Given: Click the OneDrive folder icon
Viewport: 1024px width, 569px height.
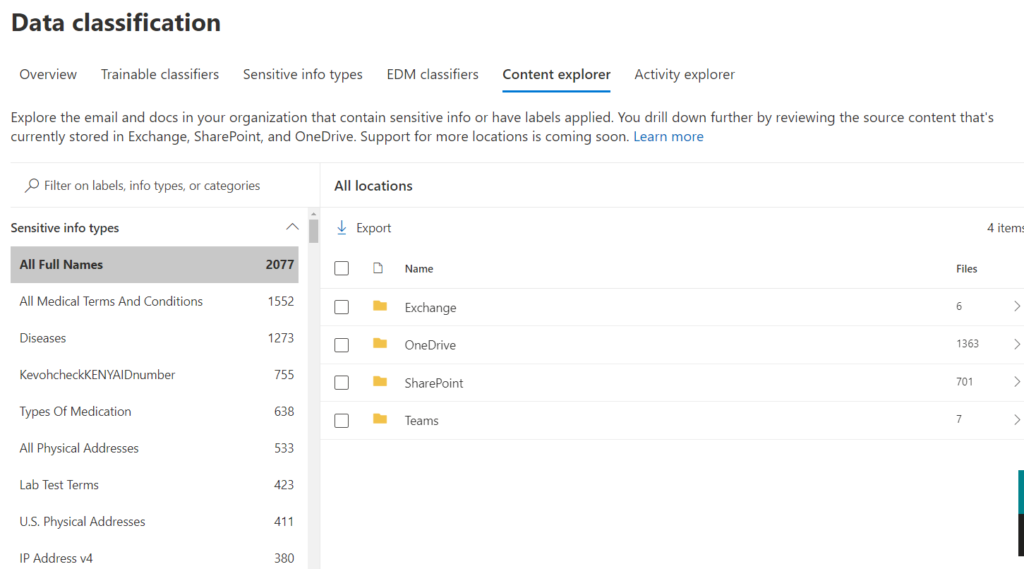Looking at the screenshot, I should click(x=380, y=344).
